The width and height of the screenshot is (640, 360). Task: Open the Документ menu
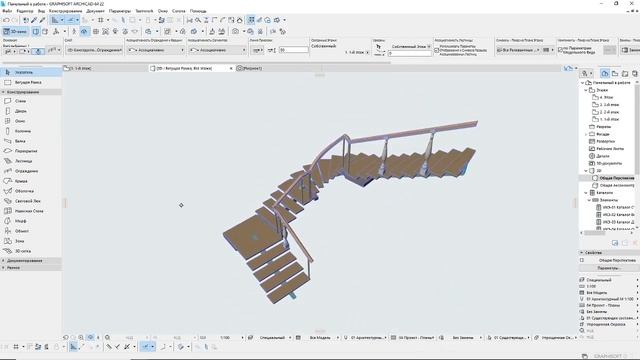click(96, 11)
